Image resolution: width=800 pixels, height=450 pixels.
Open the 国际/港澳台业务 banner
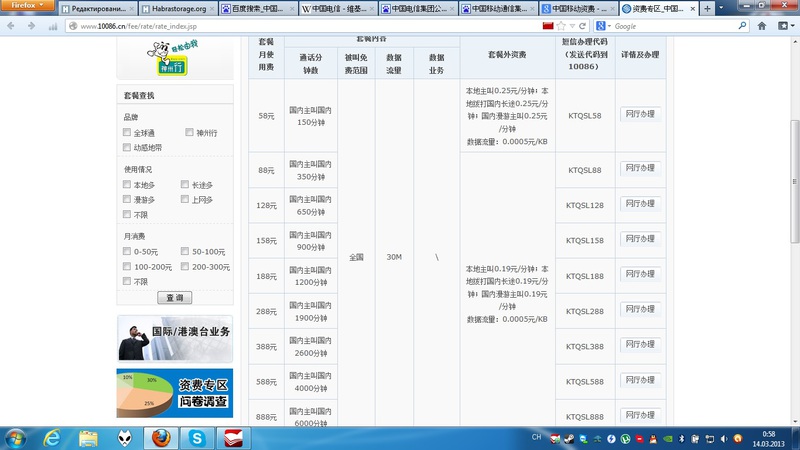point(175,339)
